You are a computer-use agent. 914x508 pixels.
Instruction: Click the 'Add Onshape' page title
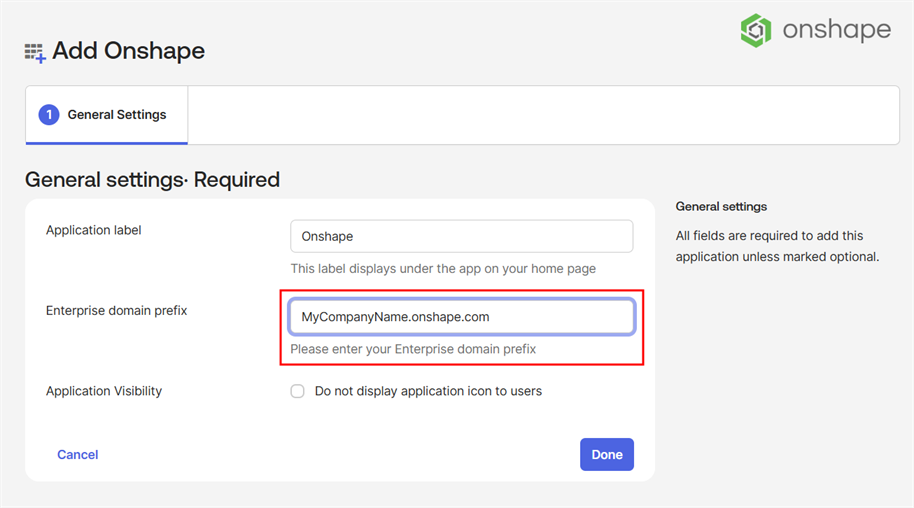coord(128,51)
